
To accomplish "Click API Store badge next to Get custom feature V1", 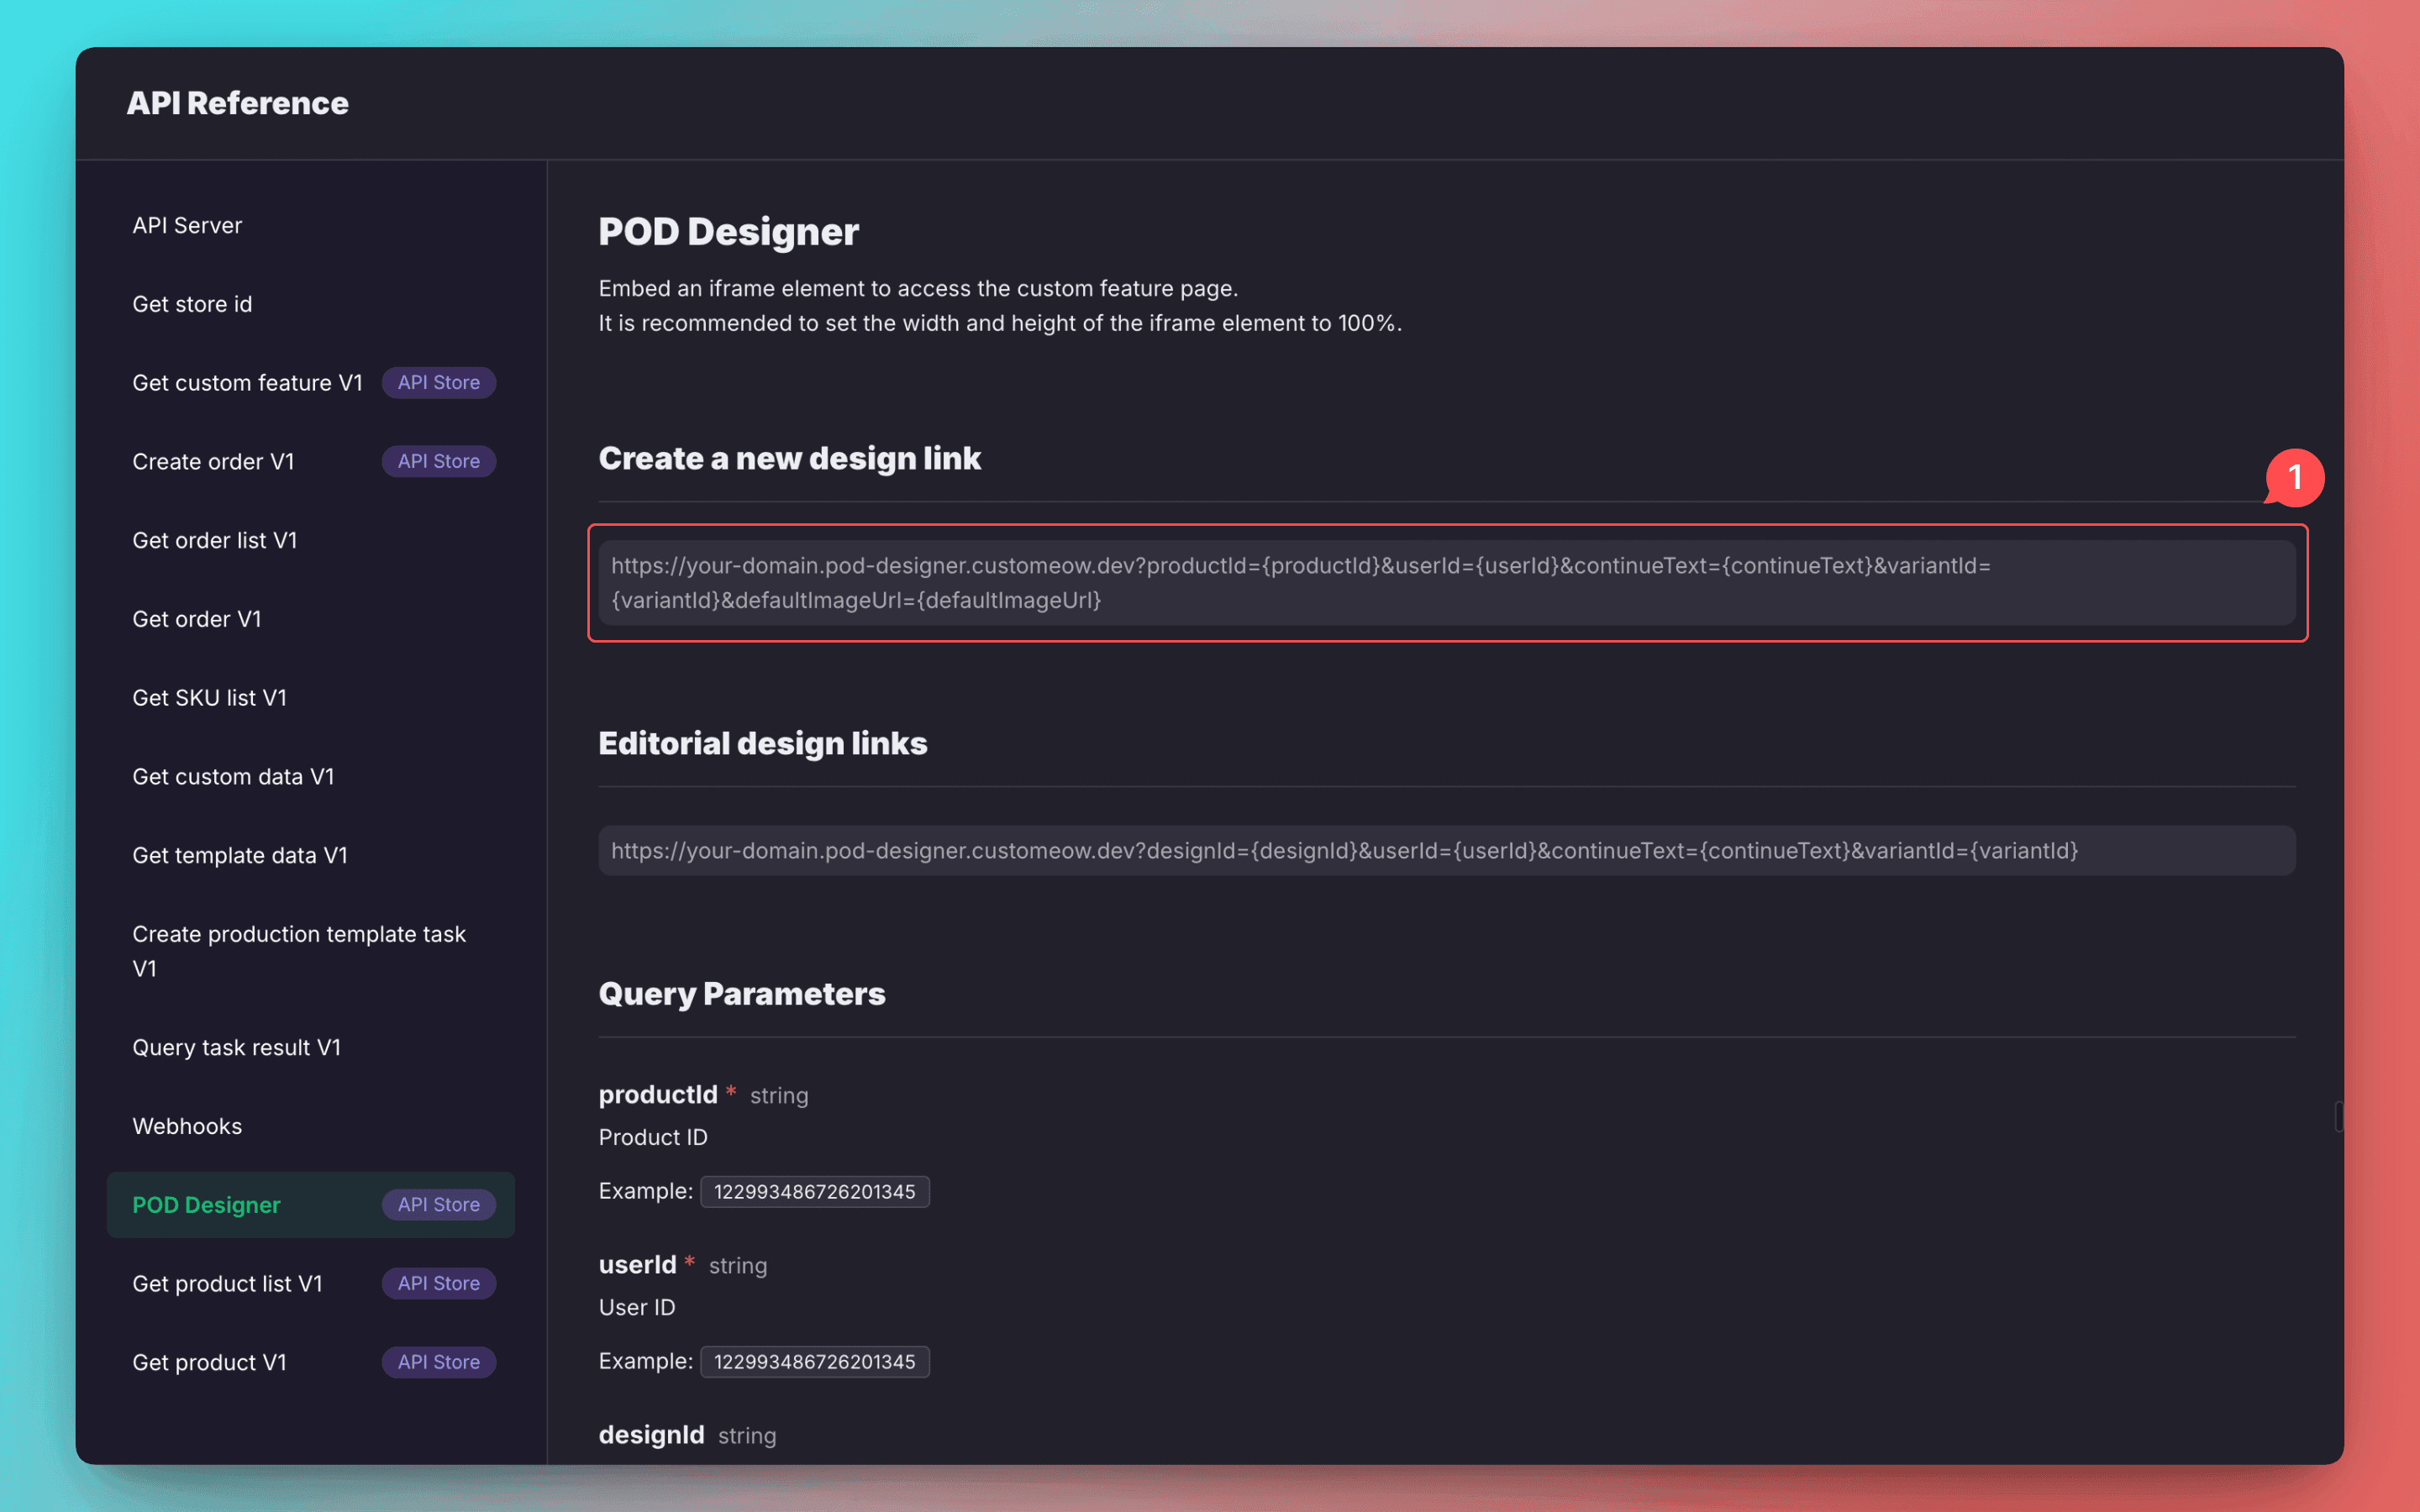I will click(438, 383).
